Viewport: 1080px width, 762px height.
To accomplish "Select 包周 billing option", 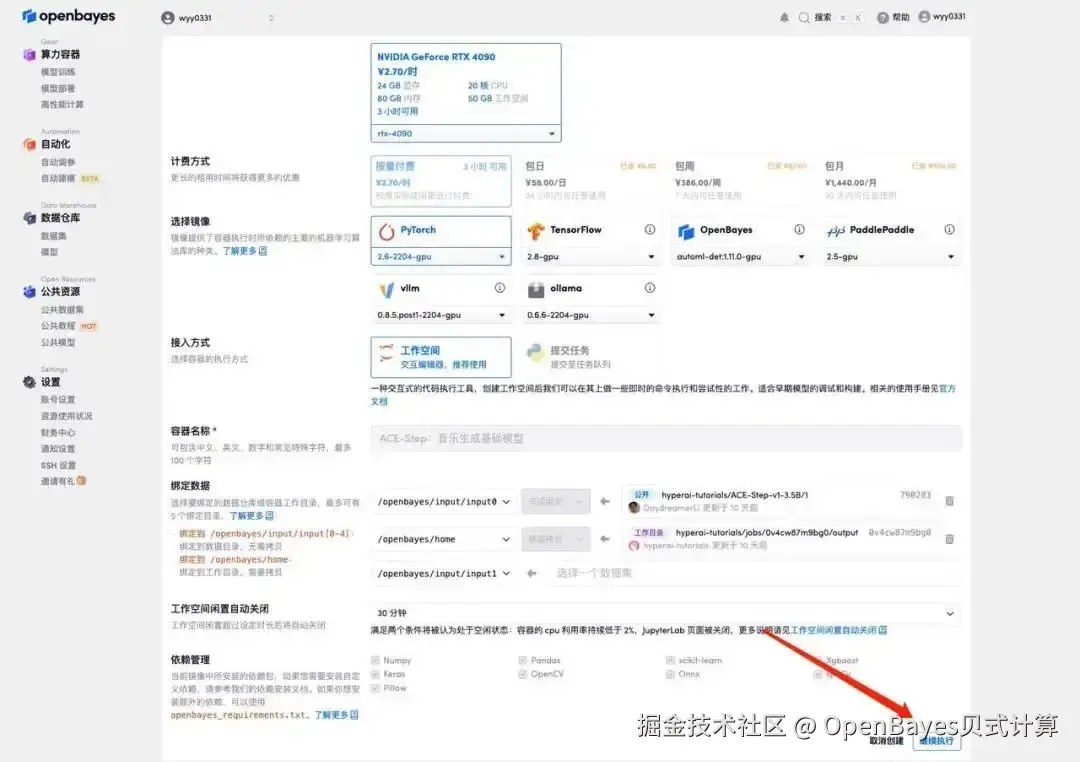I will tap(740, 181).
